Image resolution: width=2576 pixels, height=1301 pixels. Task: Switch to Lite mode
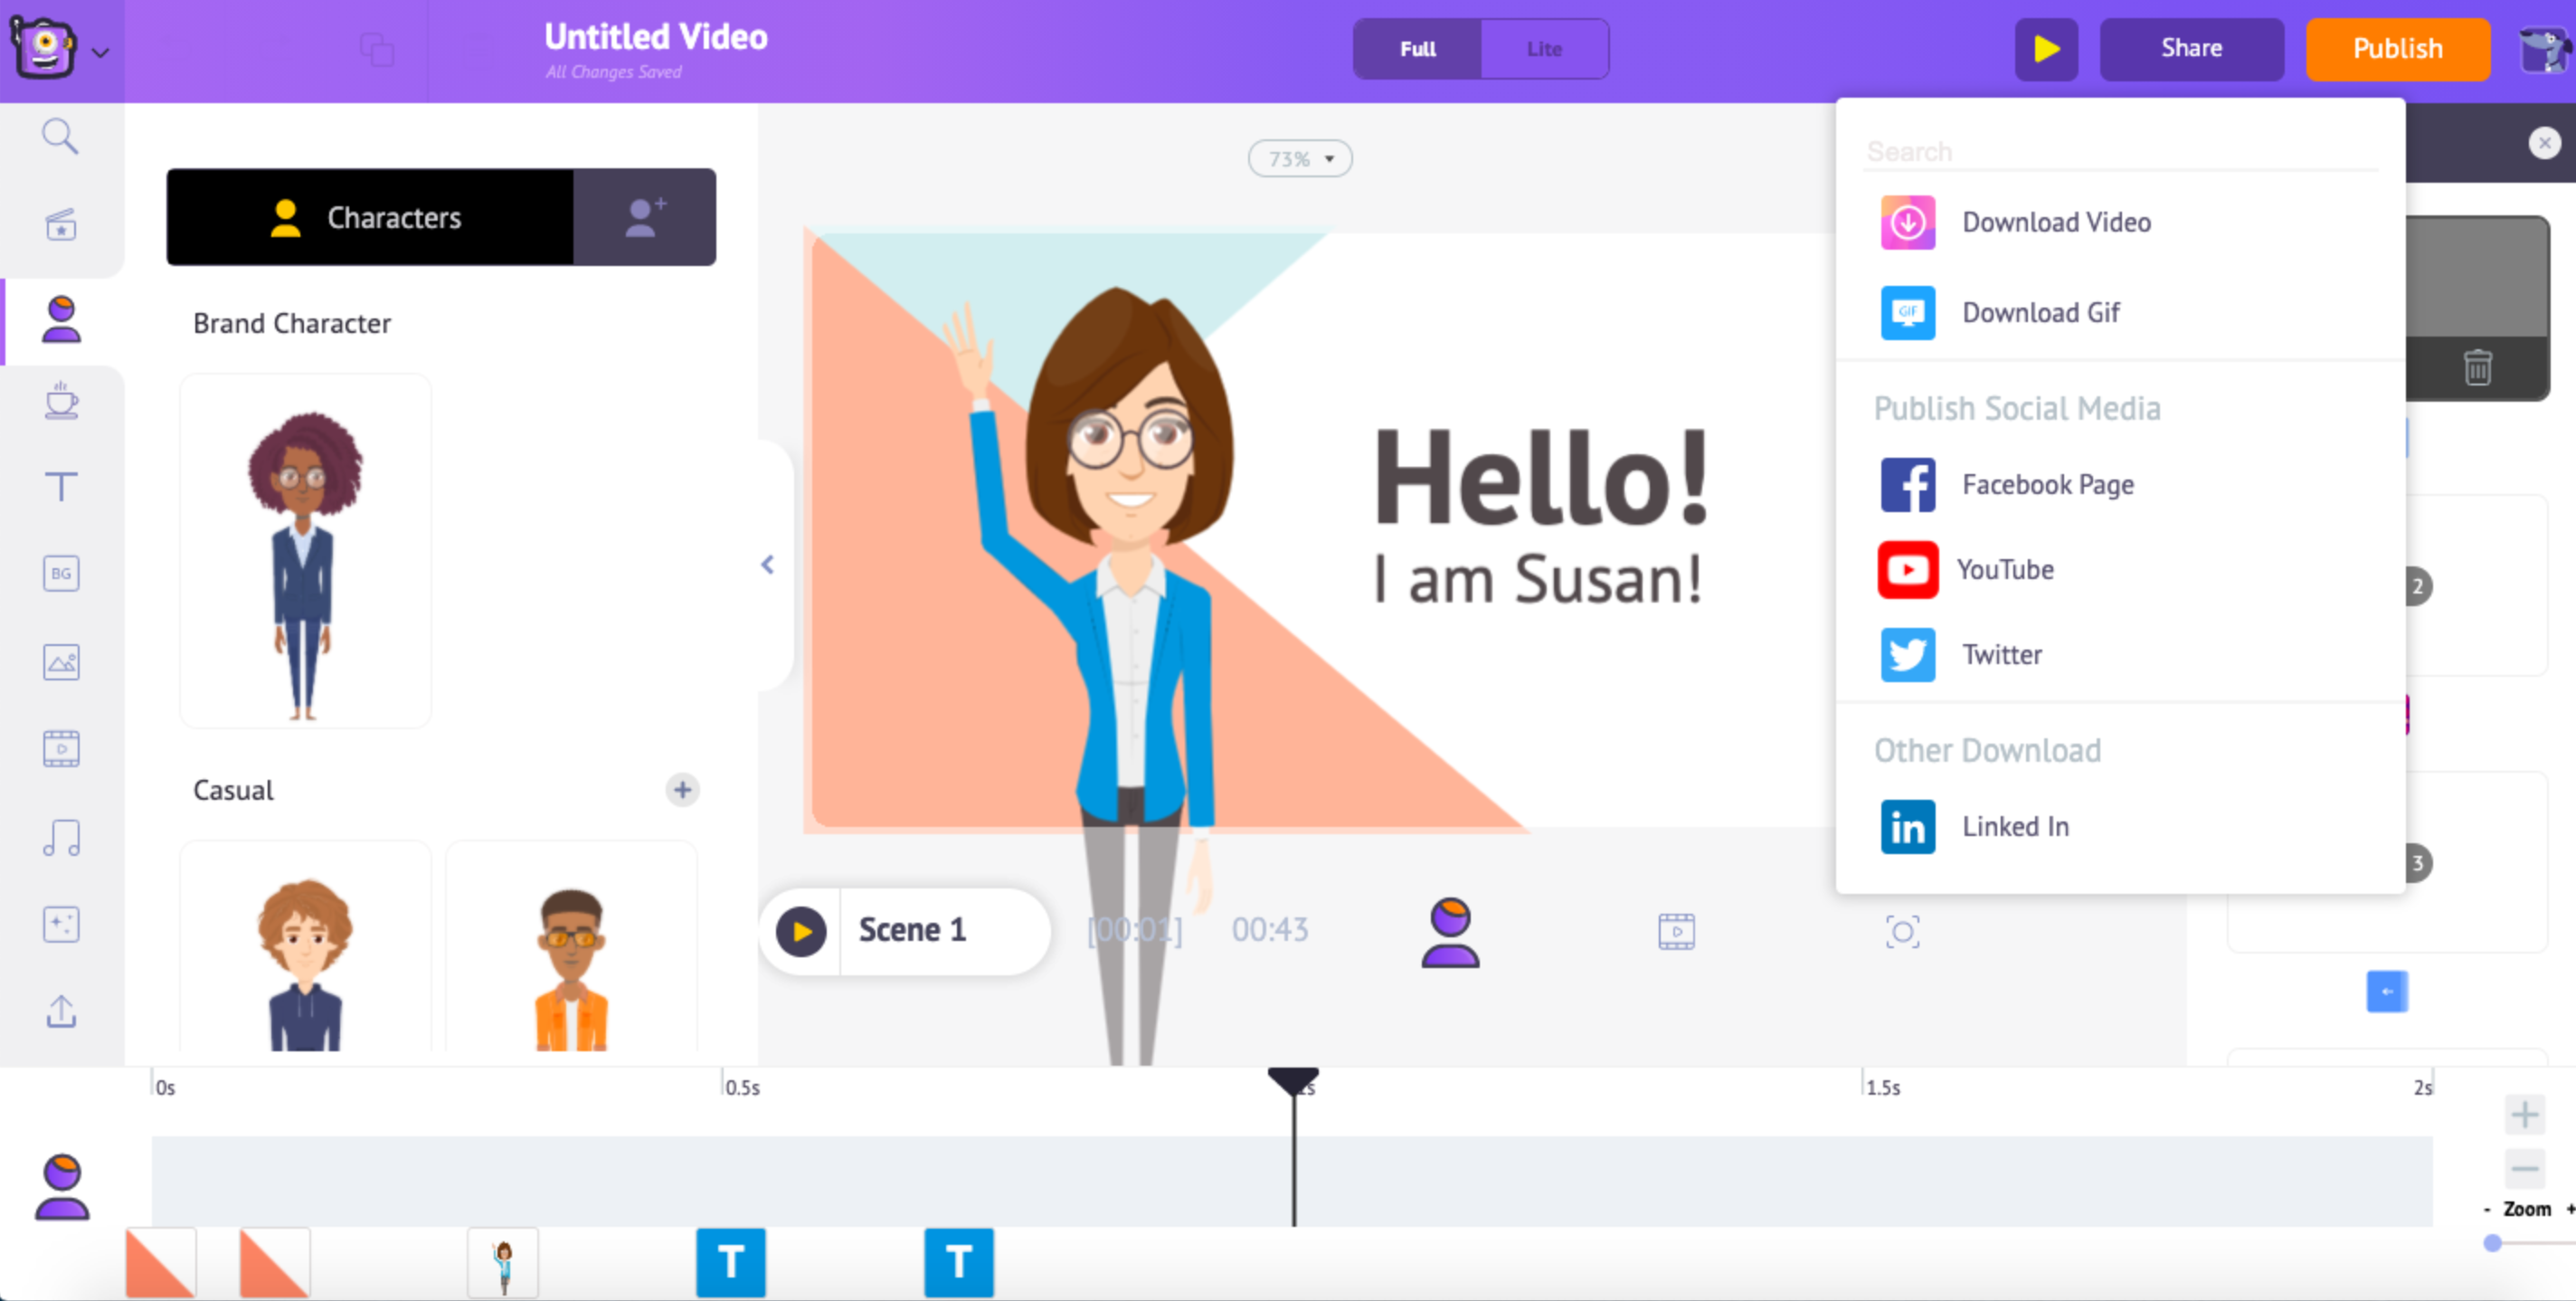click(x=1543, y=49)
